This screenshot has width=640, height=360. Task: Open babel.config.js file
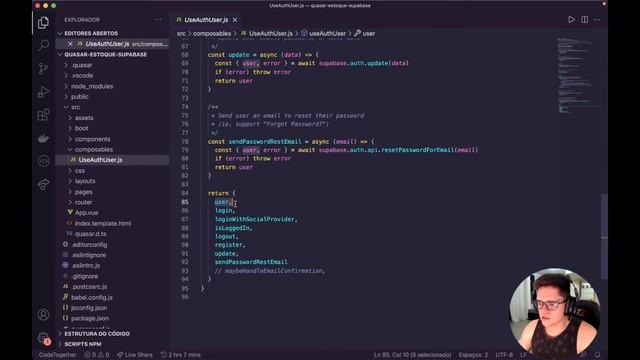[91, 298]
